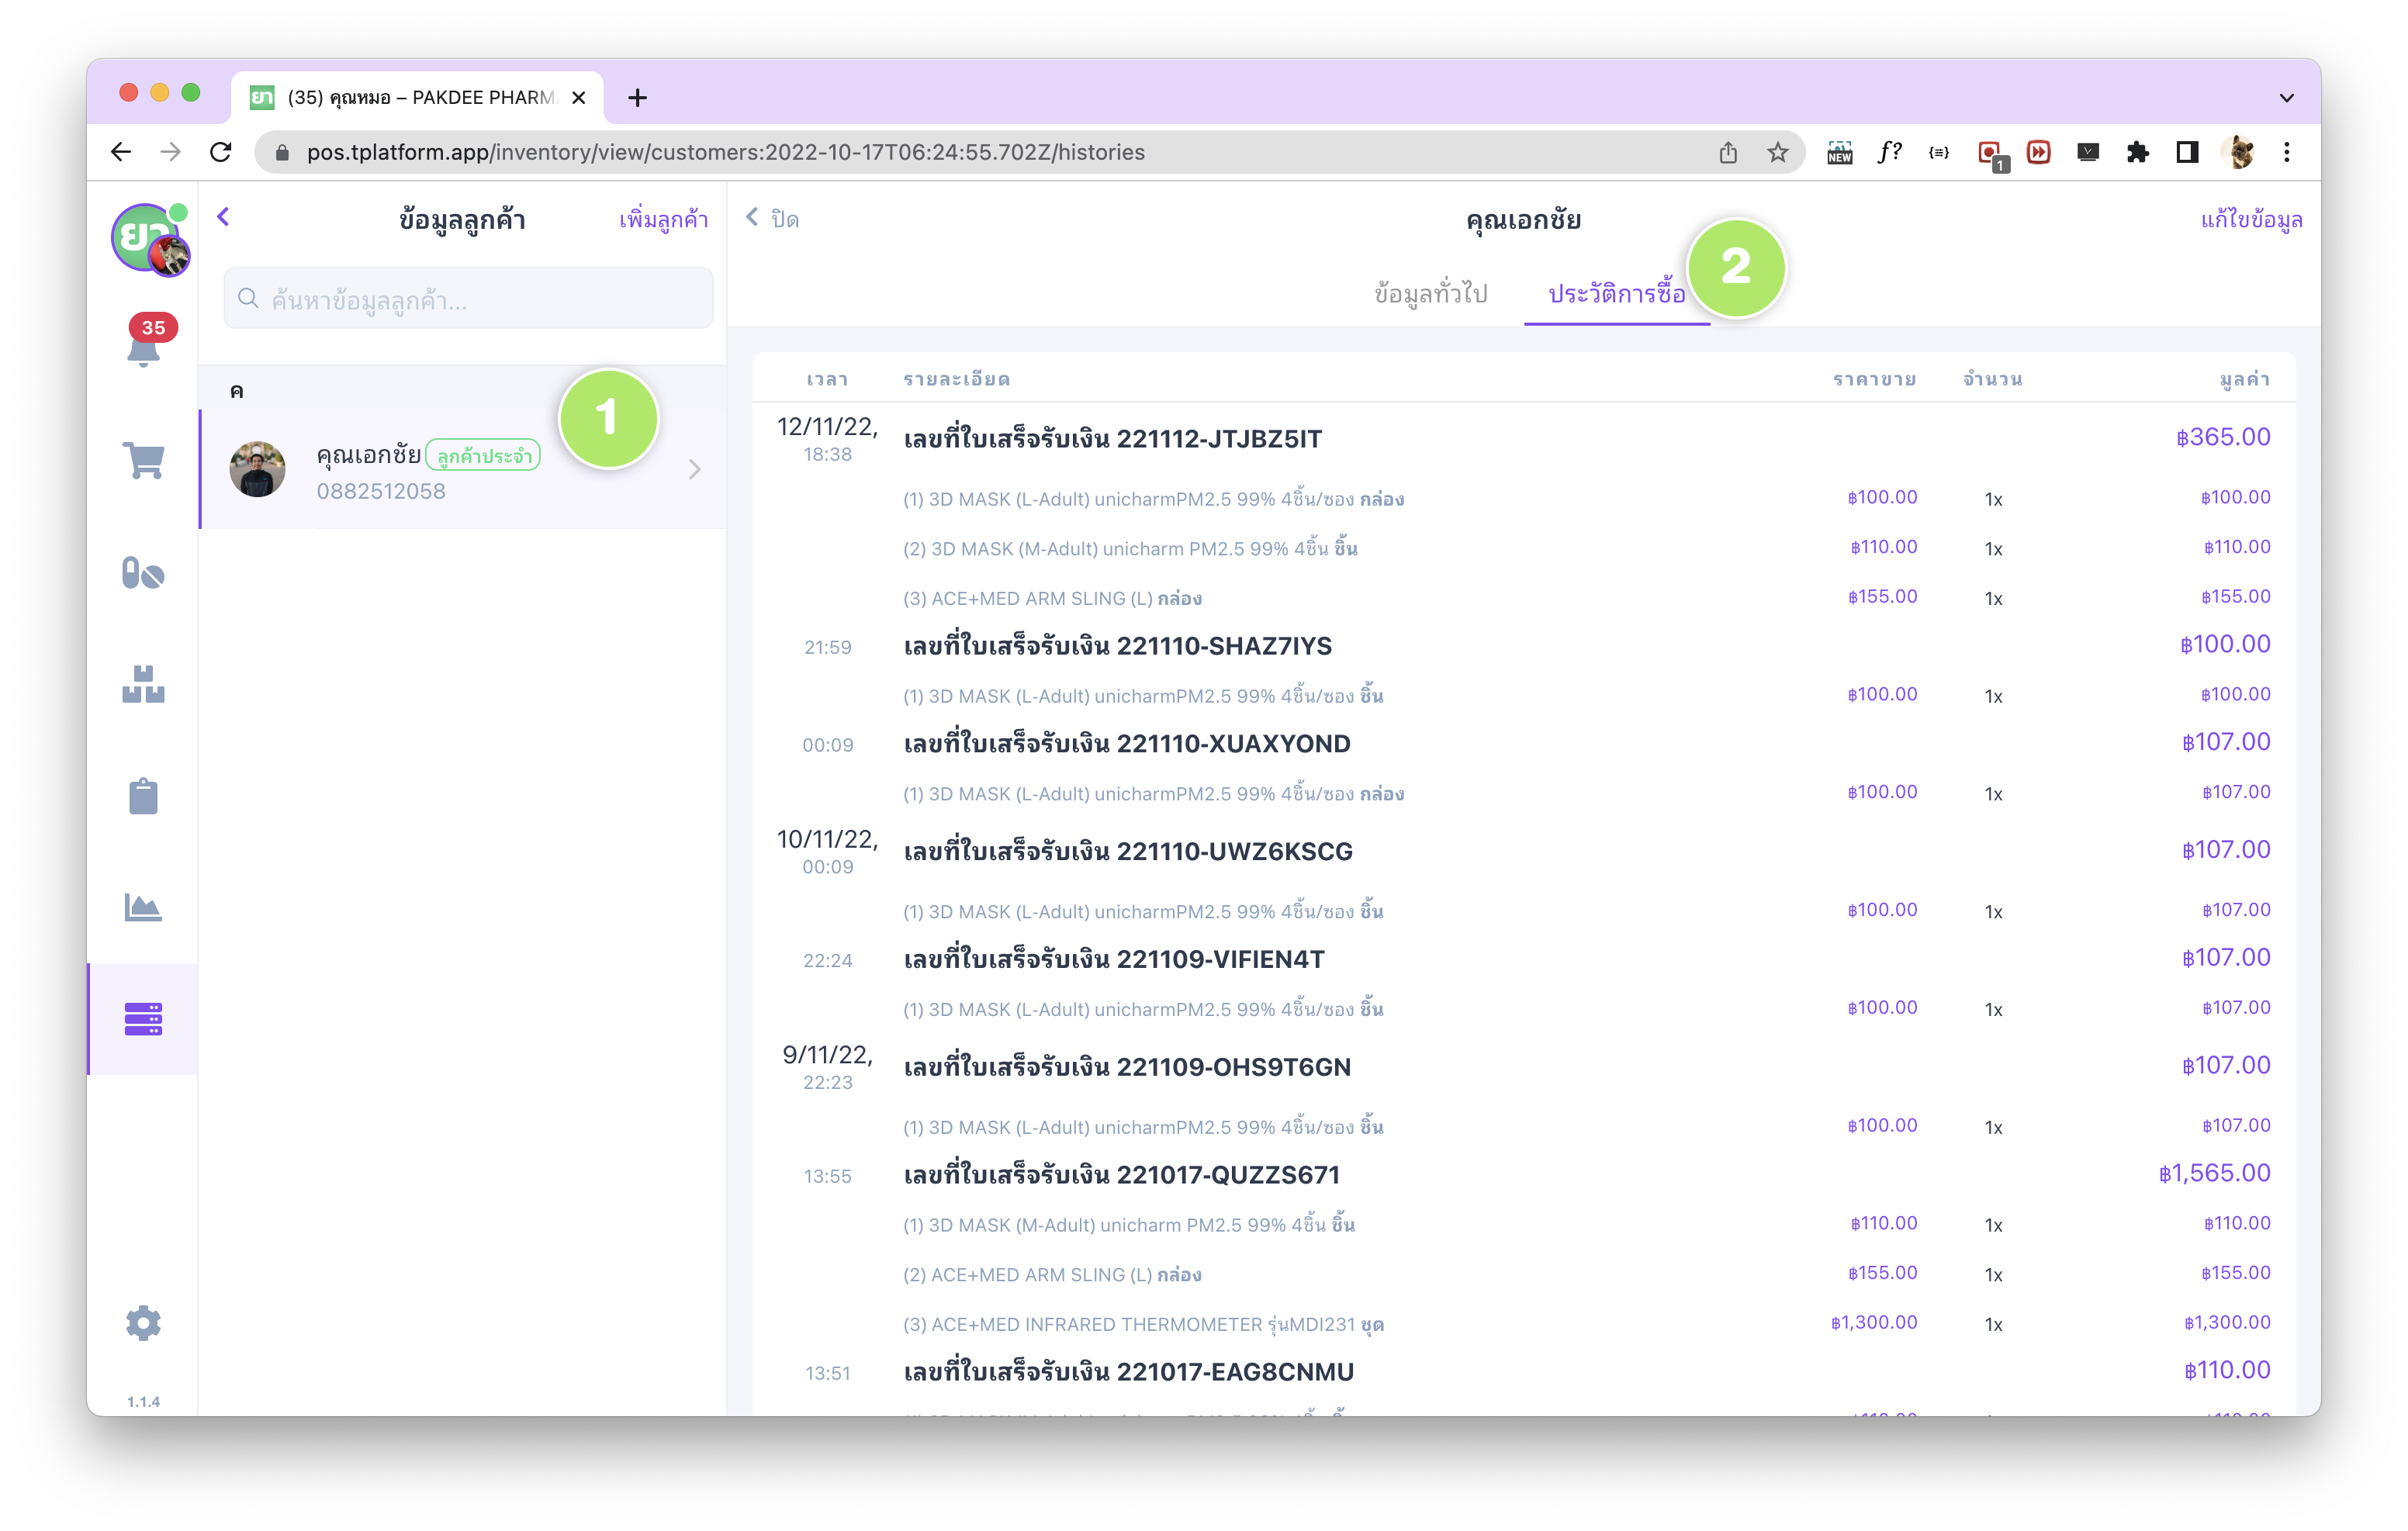Image resolution: width=2408 pixels, height=1531 pixels.
Task: Open the inventory boxes icon
Action: click(x=143, y=685)
